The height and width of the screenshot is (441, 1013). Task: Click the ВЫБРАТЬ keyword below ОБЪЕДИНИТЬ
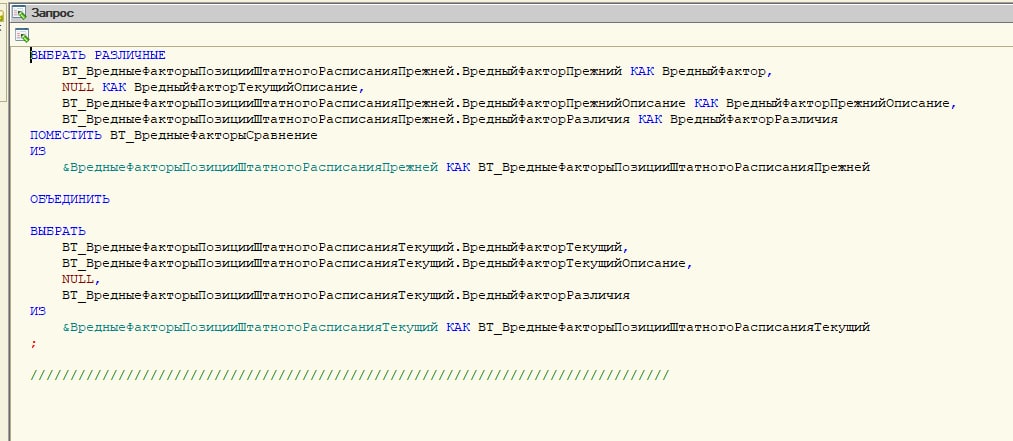point(58,232)
